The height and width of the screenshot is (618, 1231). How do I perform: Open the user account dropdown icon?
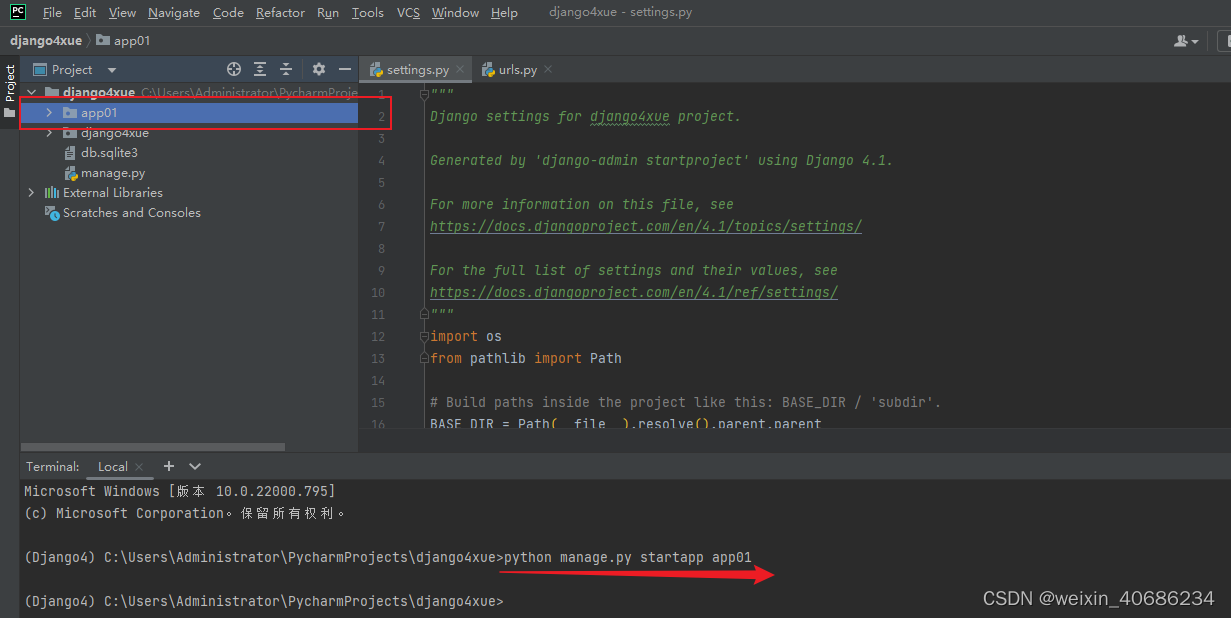click(x=1186, y=41)
